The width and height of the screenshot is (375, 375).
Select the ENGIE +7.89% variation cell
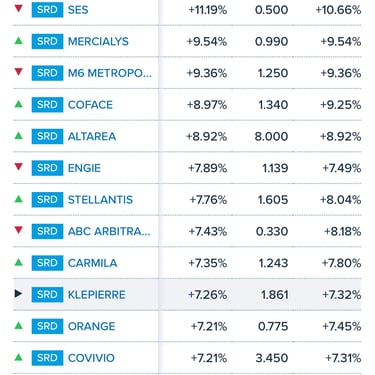(x=208, y=168)
